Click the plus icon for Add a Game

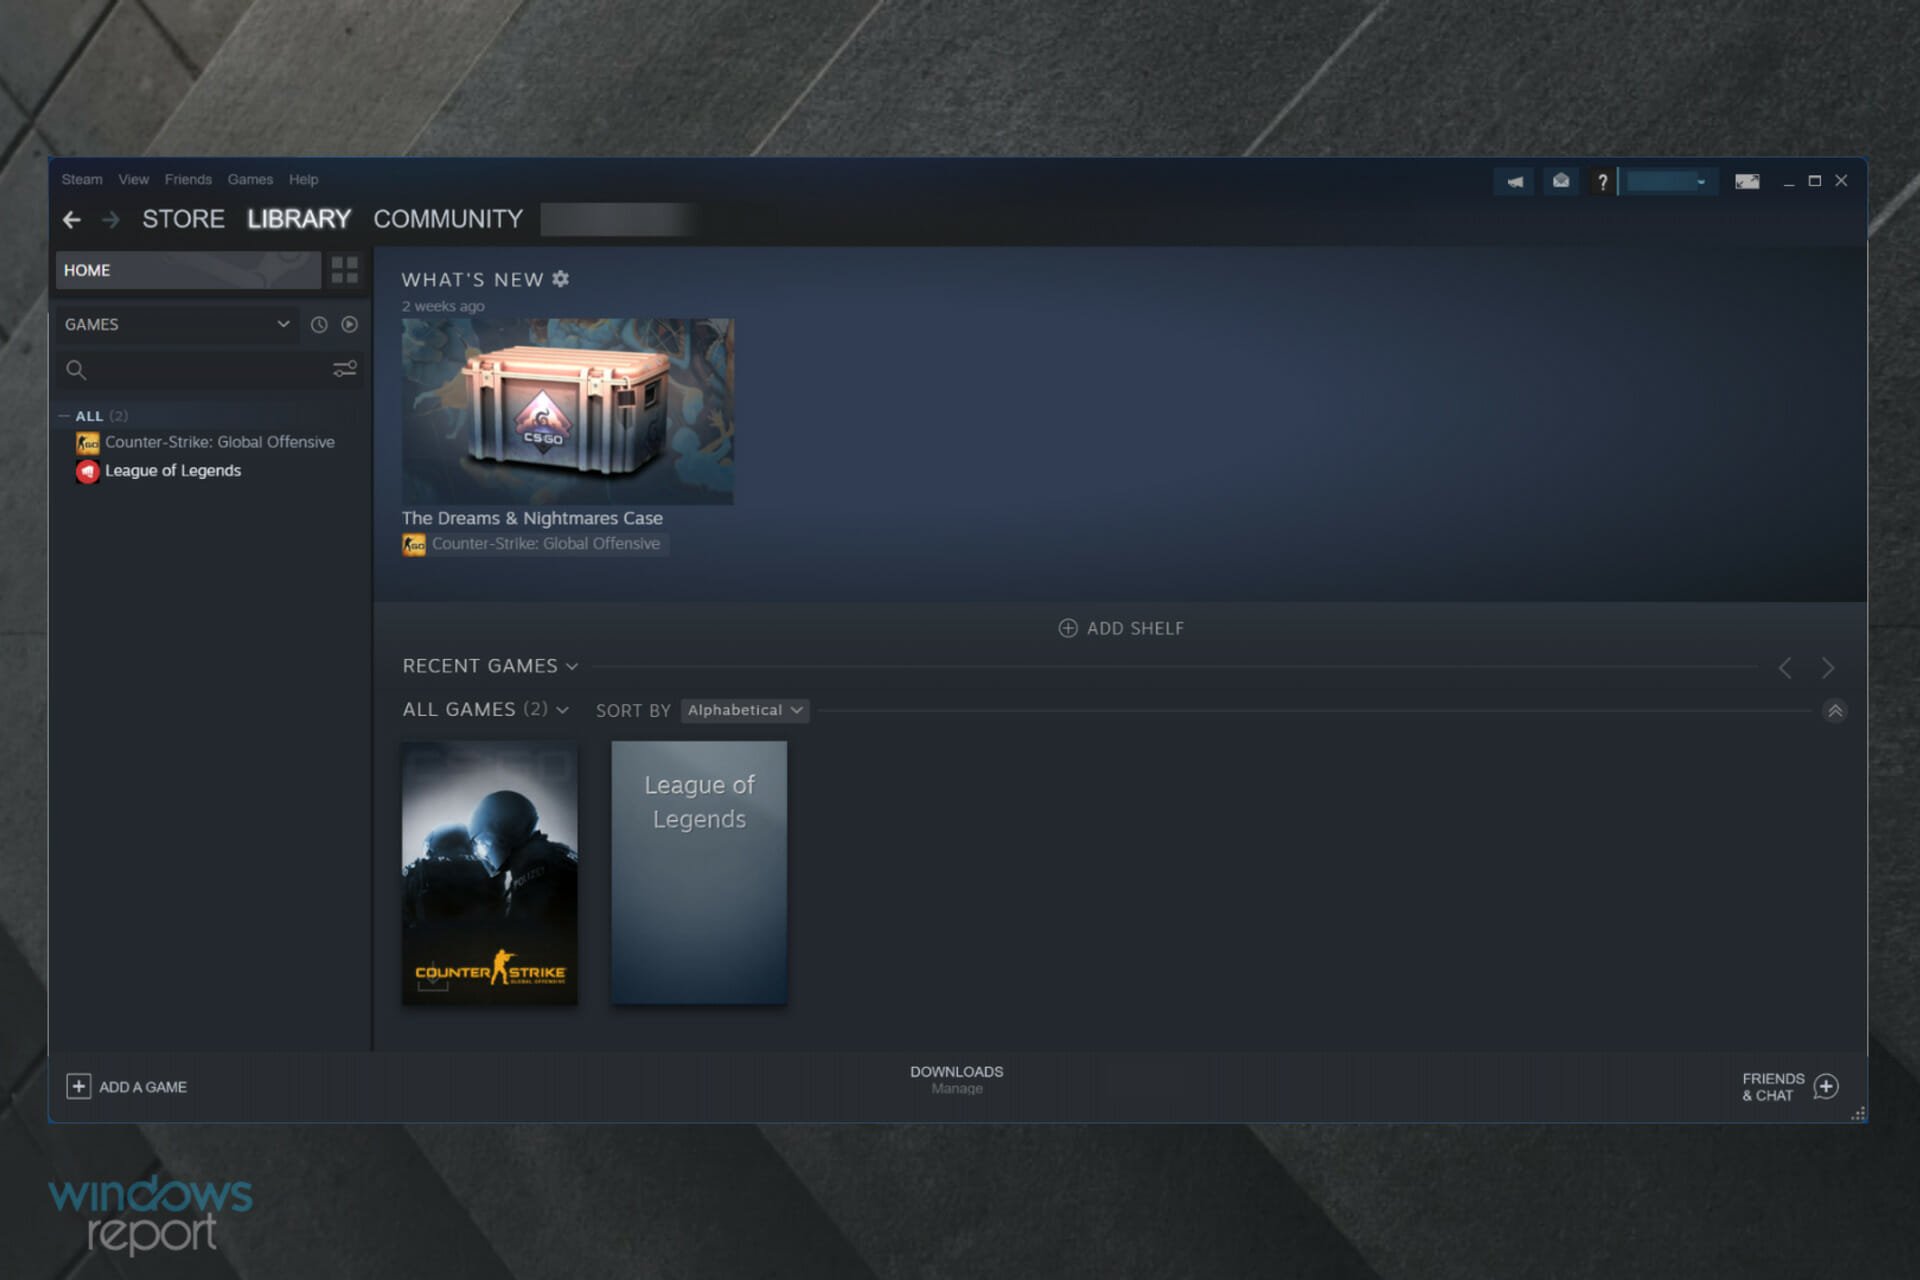[79, 1086]
